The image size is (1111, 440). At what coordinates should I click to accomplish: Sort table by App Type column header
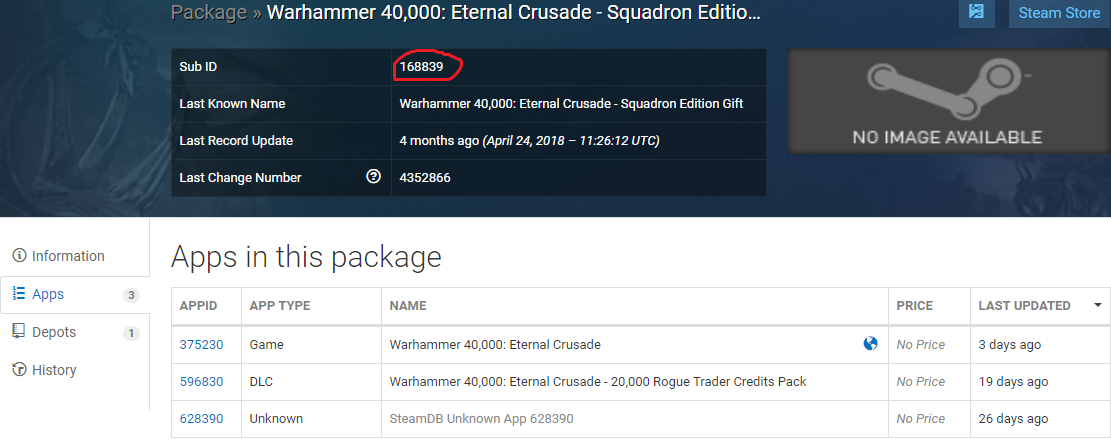coord(280,305)
